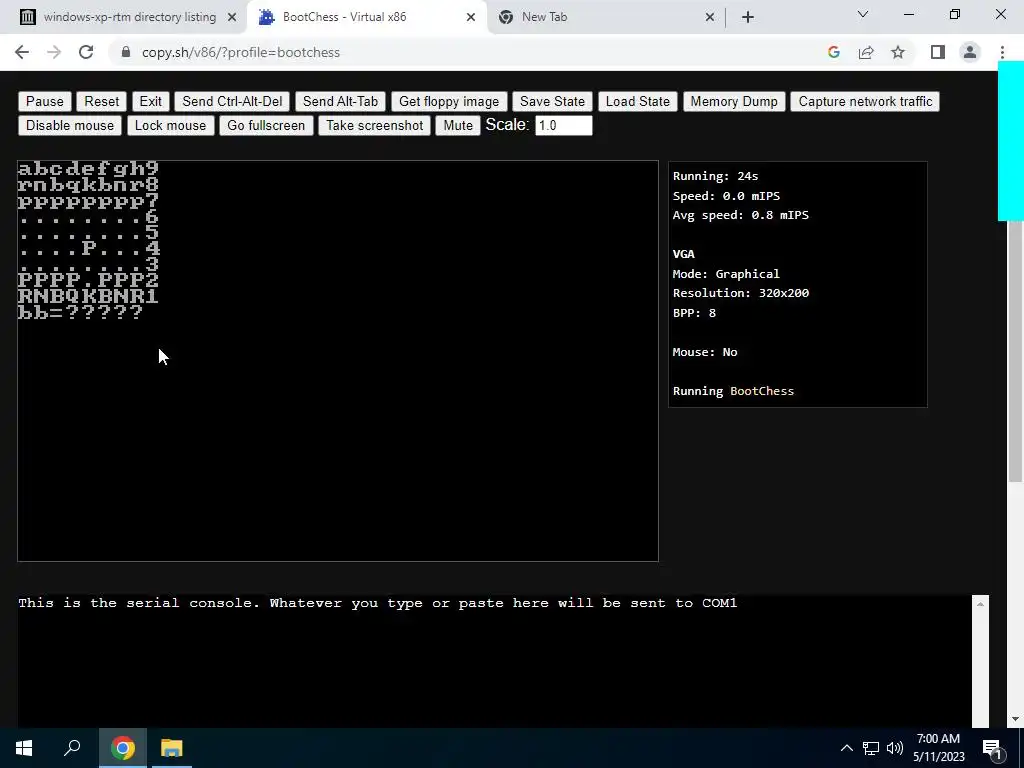Click serial console scroll up arrow
The height and width of the screenshot is (768, 1024).
click(980, 604)
